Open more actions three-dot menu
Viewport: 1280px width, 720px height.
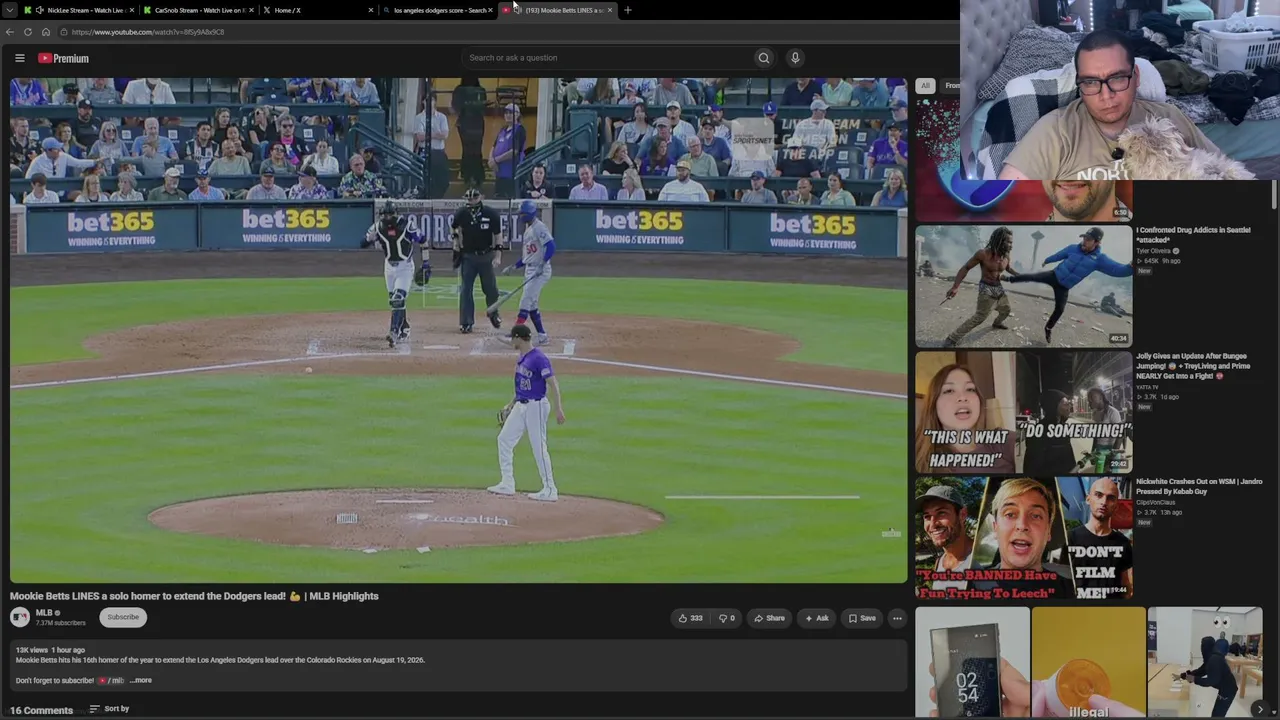897,618
